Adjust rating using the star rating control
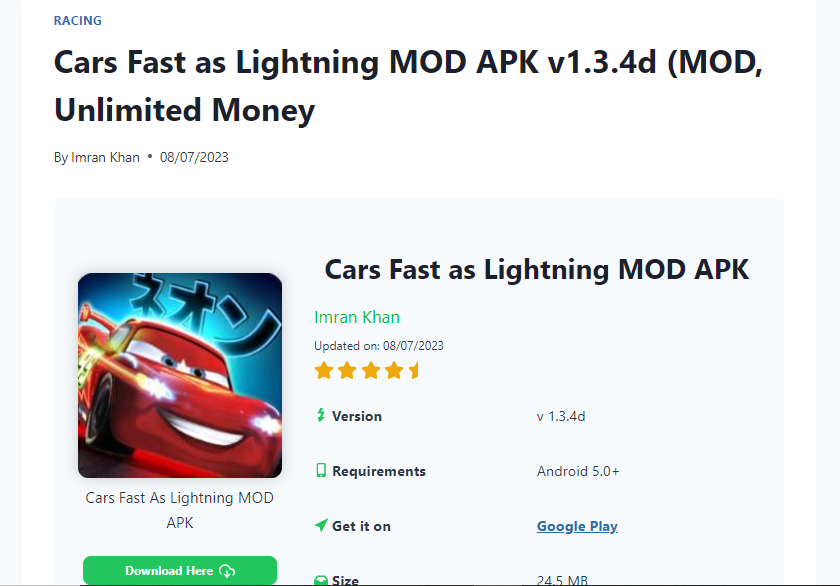Image resolution: width=840 pixels, height=586 pixels. 368,370
